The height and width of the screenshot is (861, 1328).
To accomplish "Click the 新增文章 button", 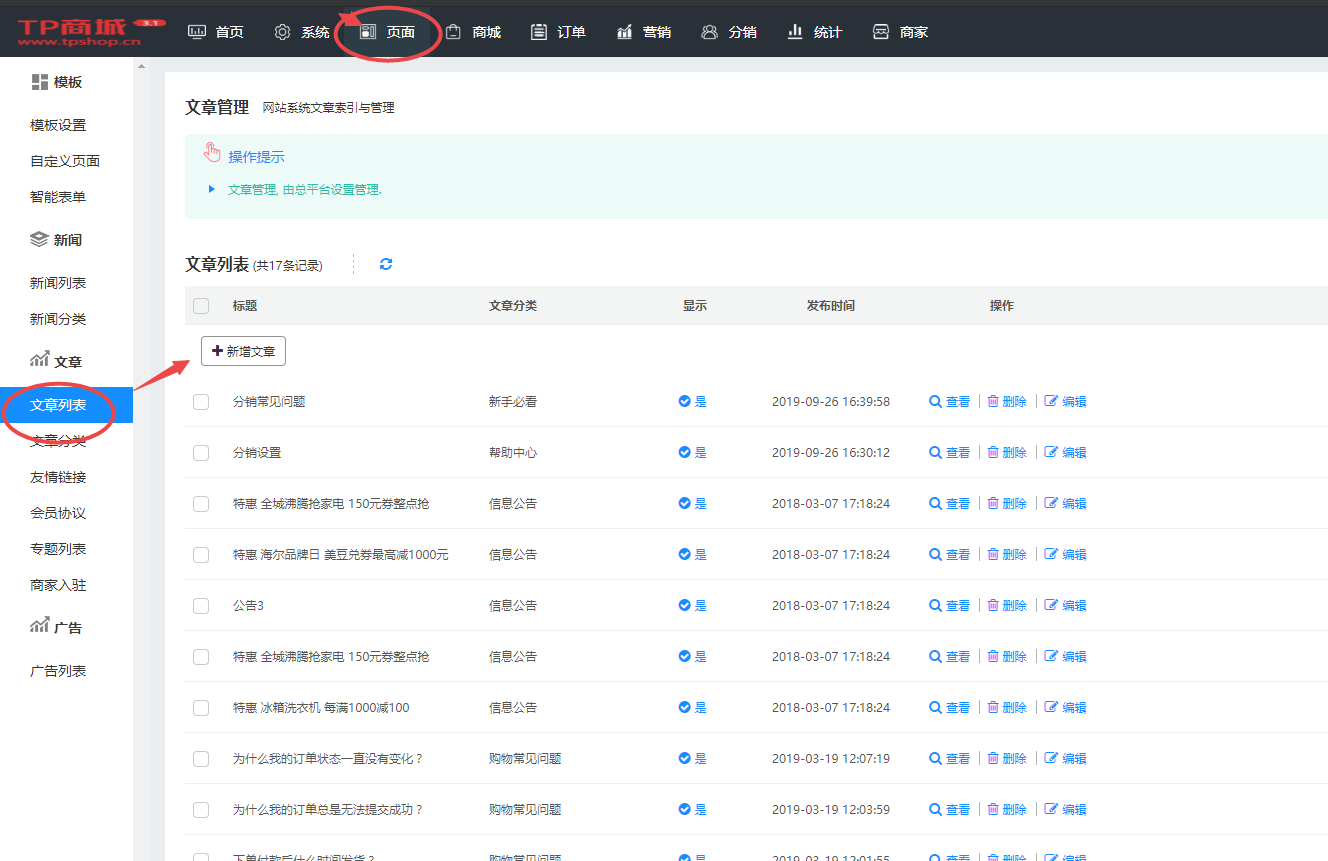I will click(243, 351).
